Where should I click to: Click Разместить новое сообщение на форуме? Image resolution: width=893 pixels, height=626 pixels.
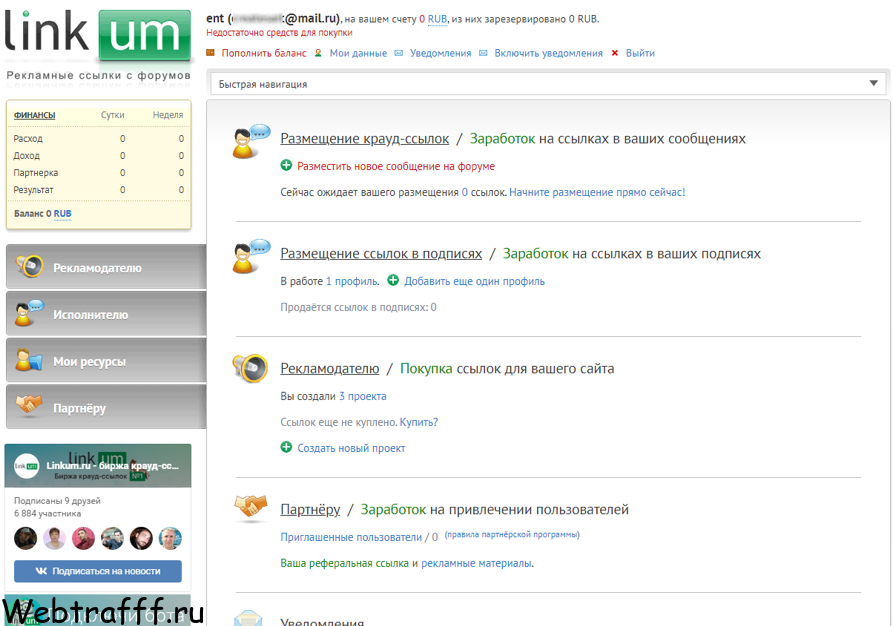pyautogui.click(x=396, y=166)
